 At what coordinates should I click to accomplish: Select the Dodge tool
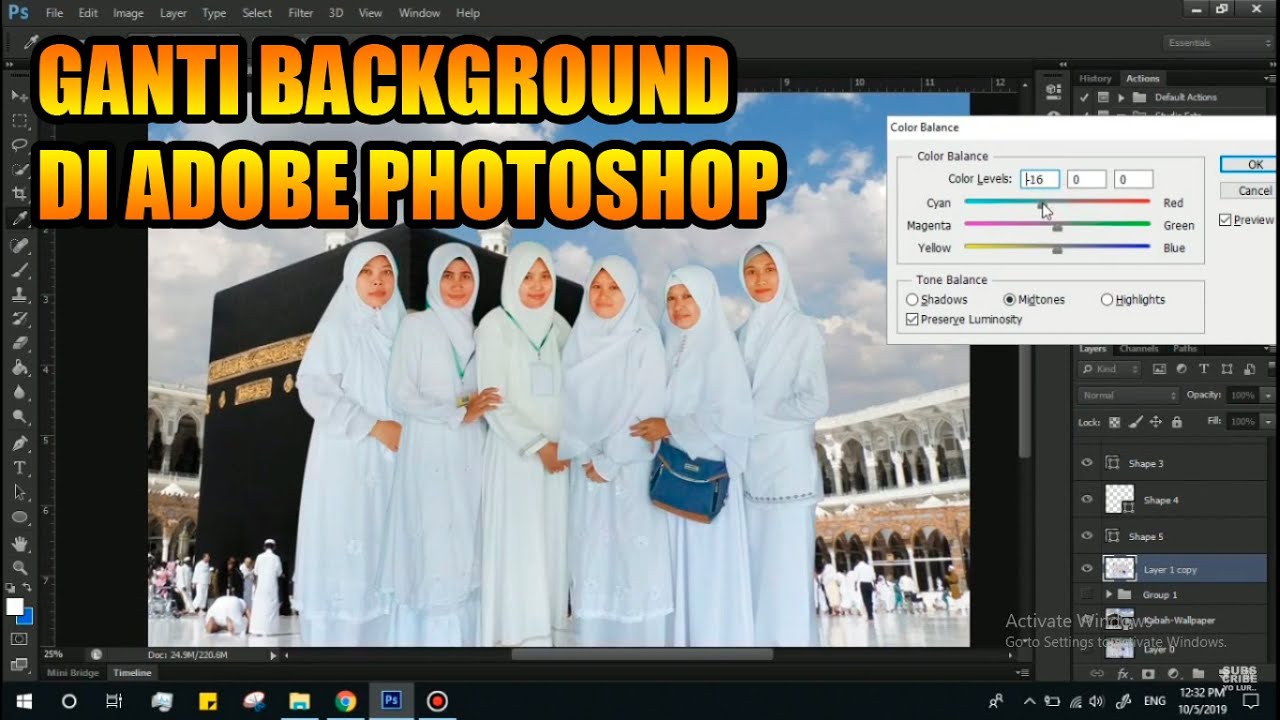point(19,417)
